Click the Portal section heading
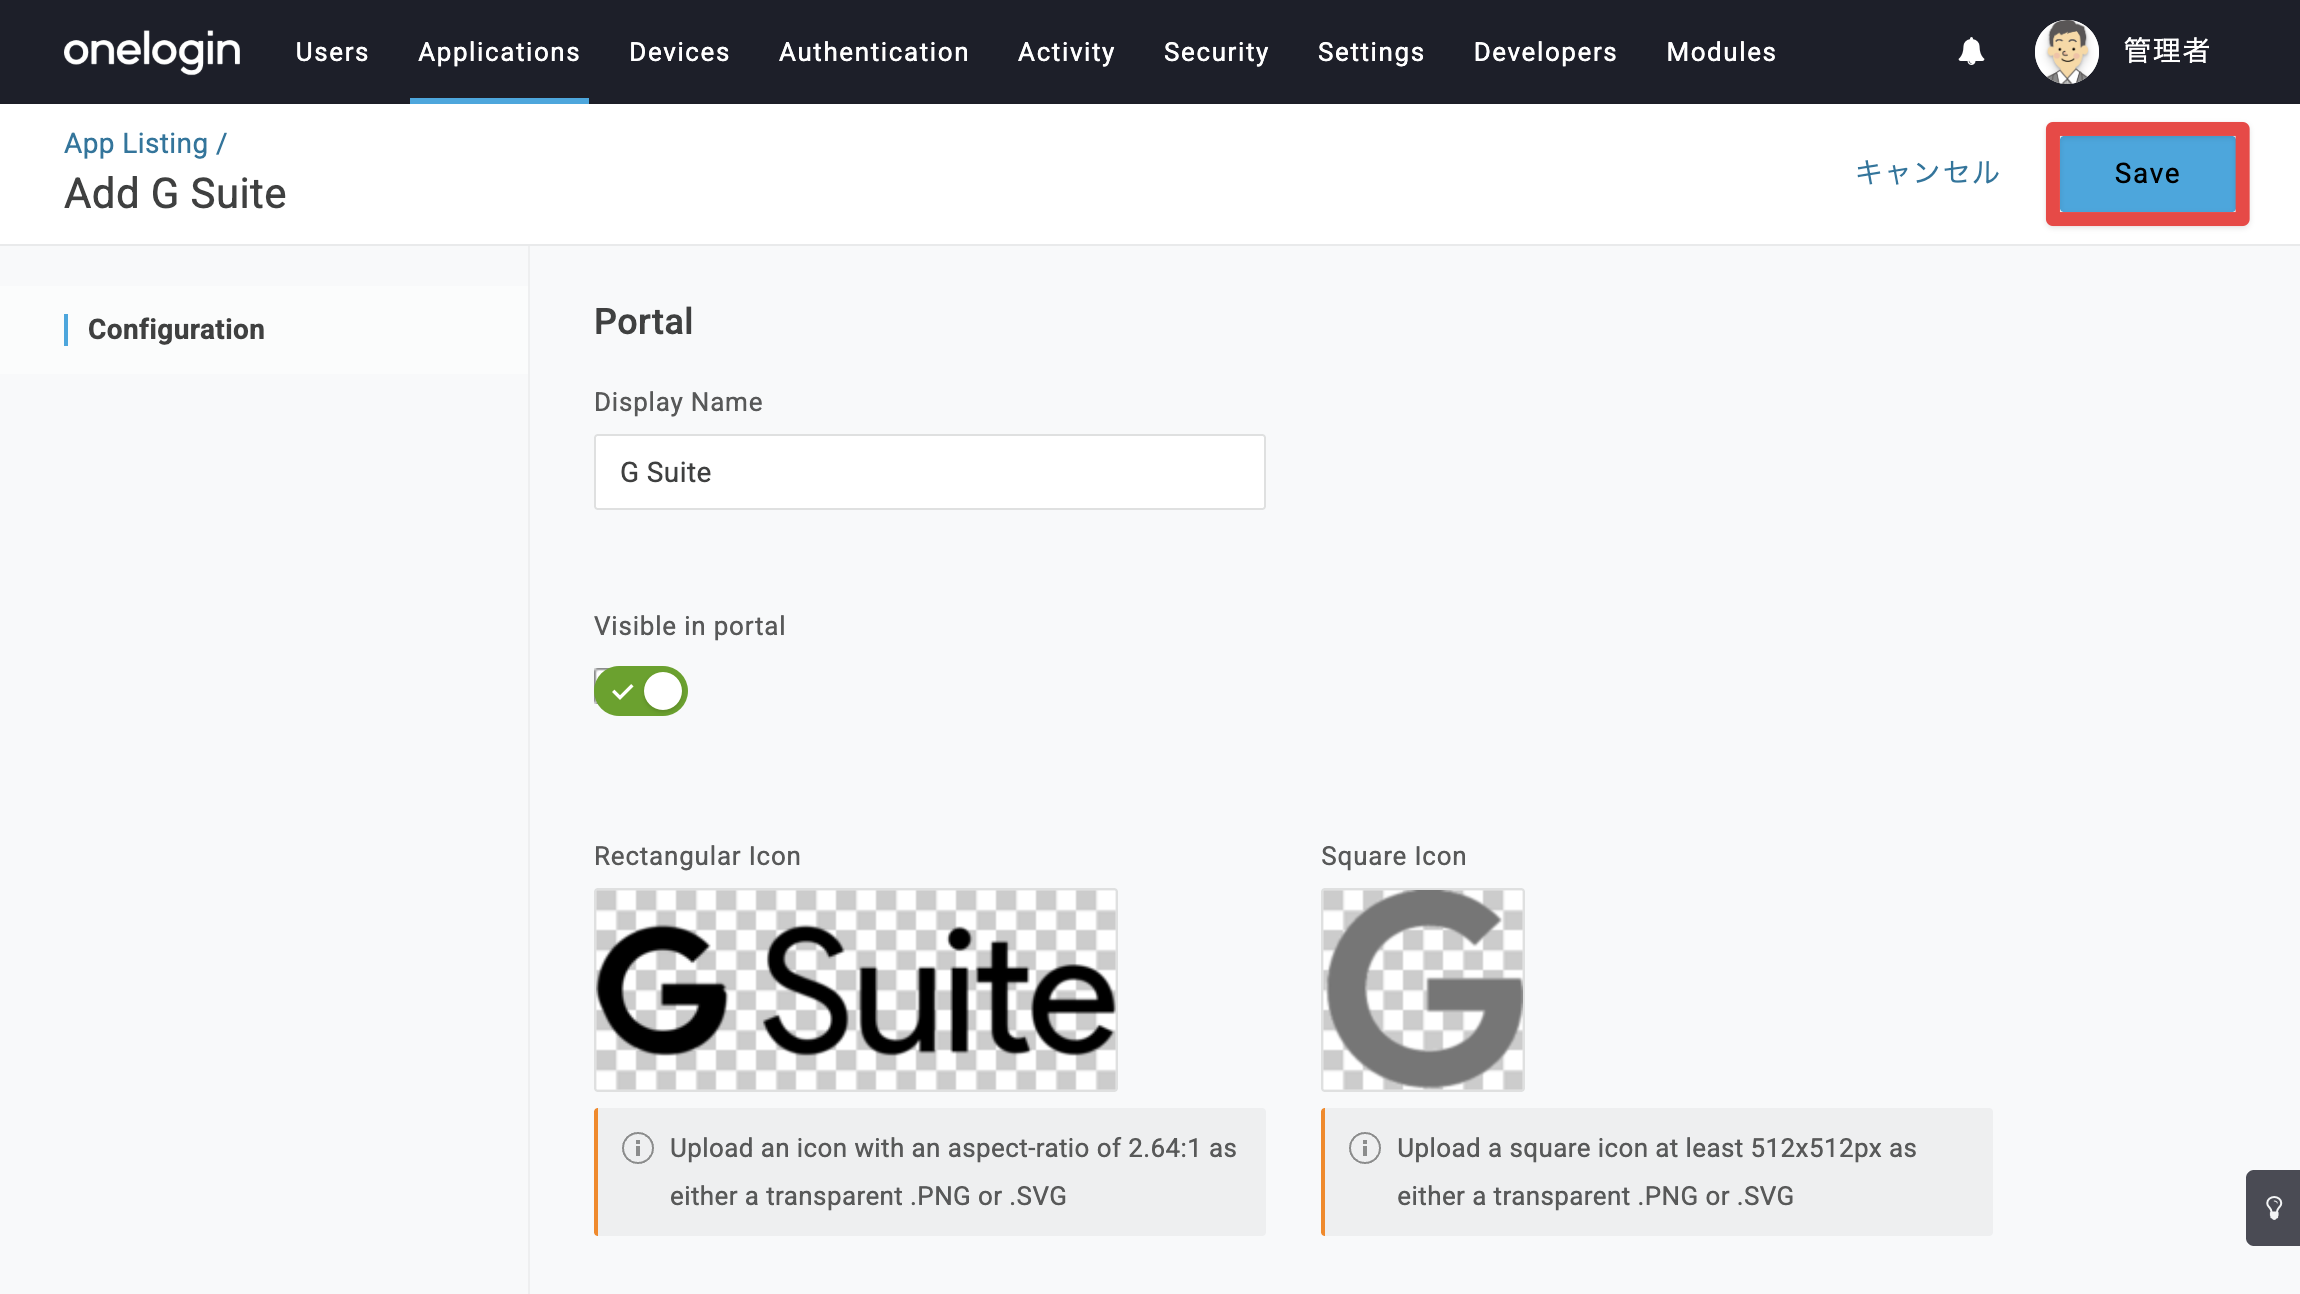 pos(644,321)
